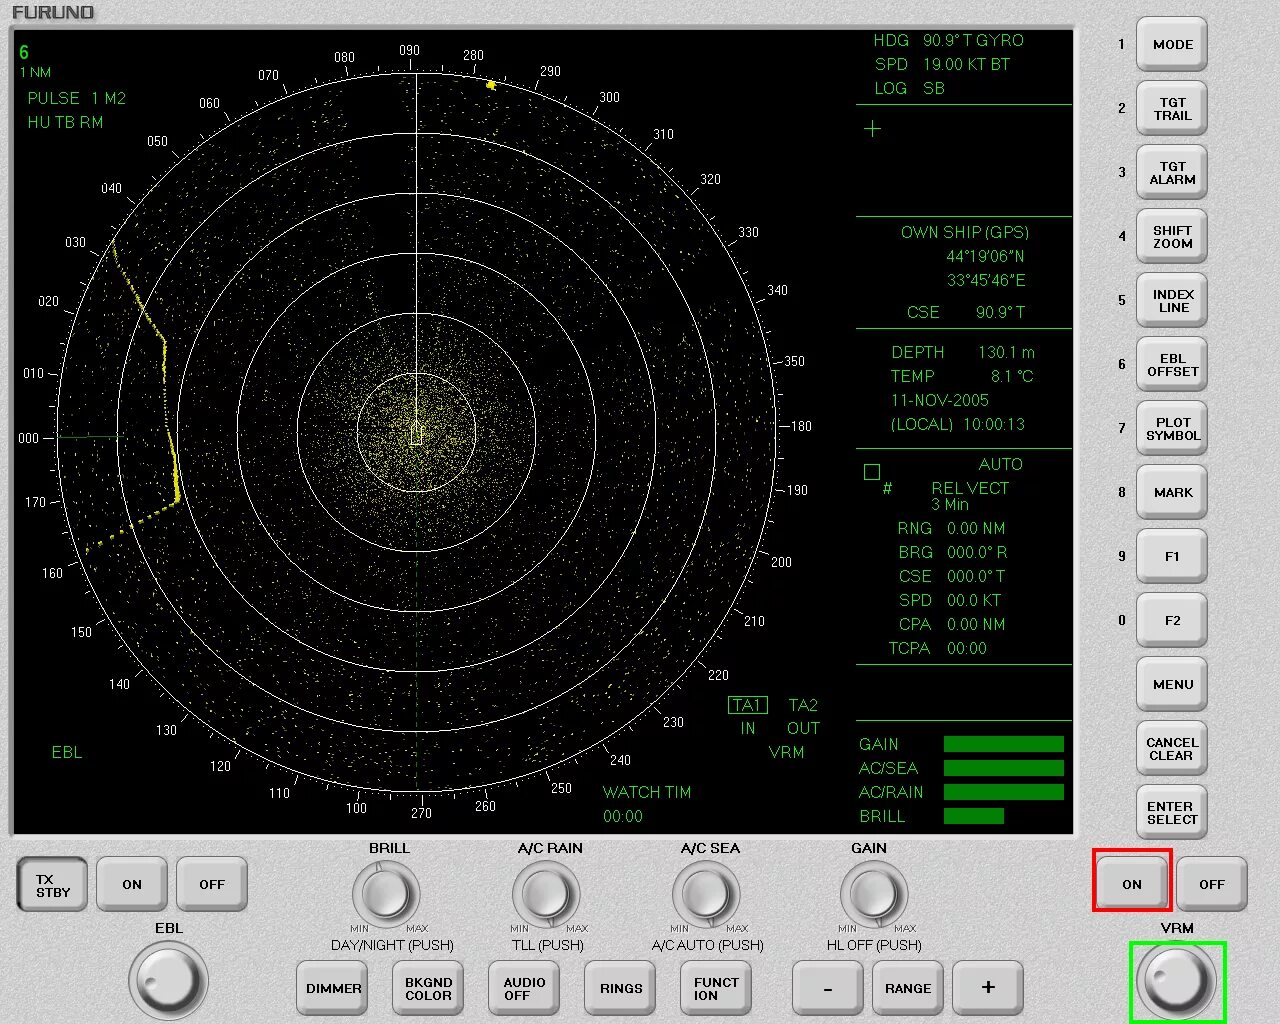
Task: Click the BKGND COLOR button
Action: tap(428, 989)
